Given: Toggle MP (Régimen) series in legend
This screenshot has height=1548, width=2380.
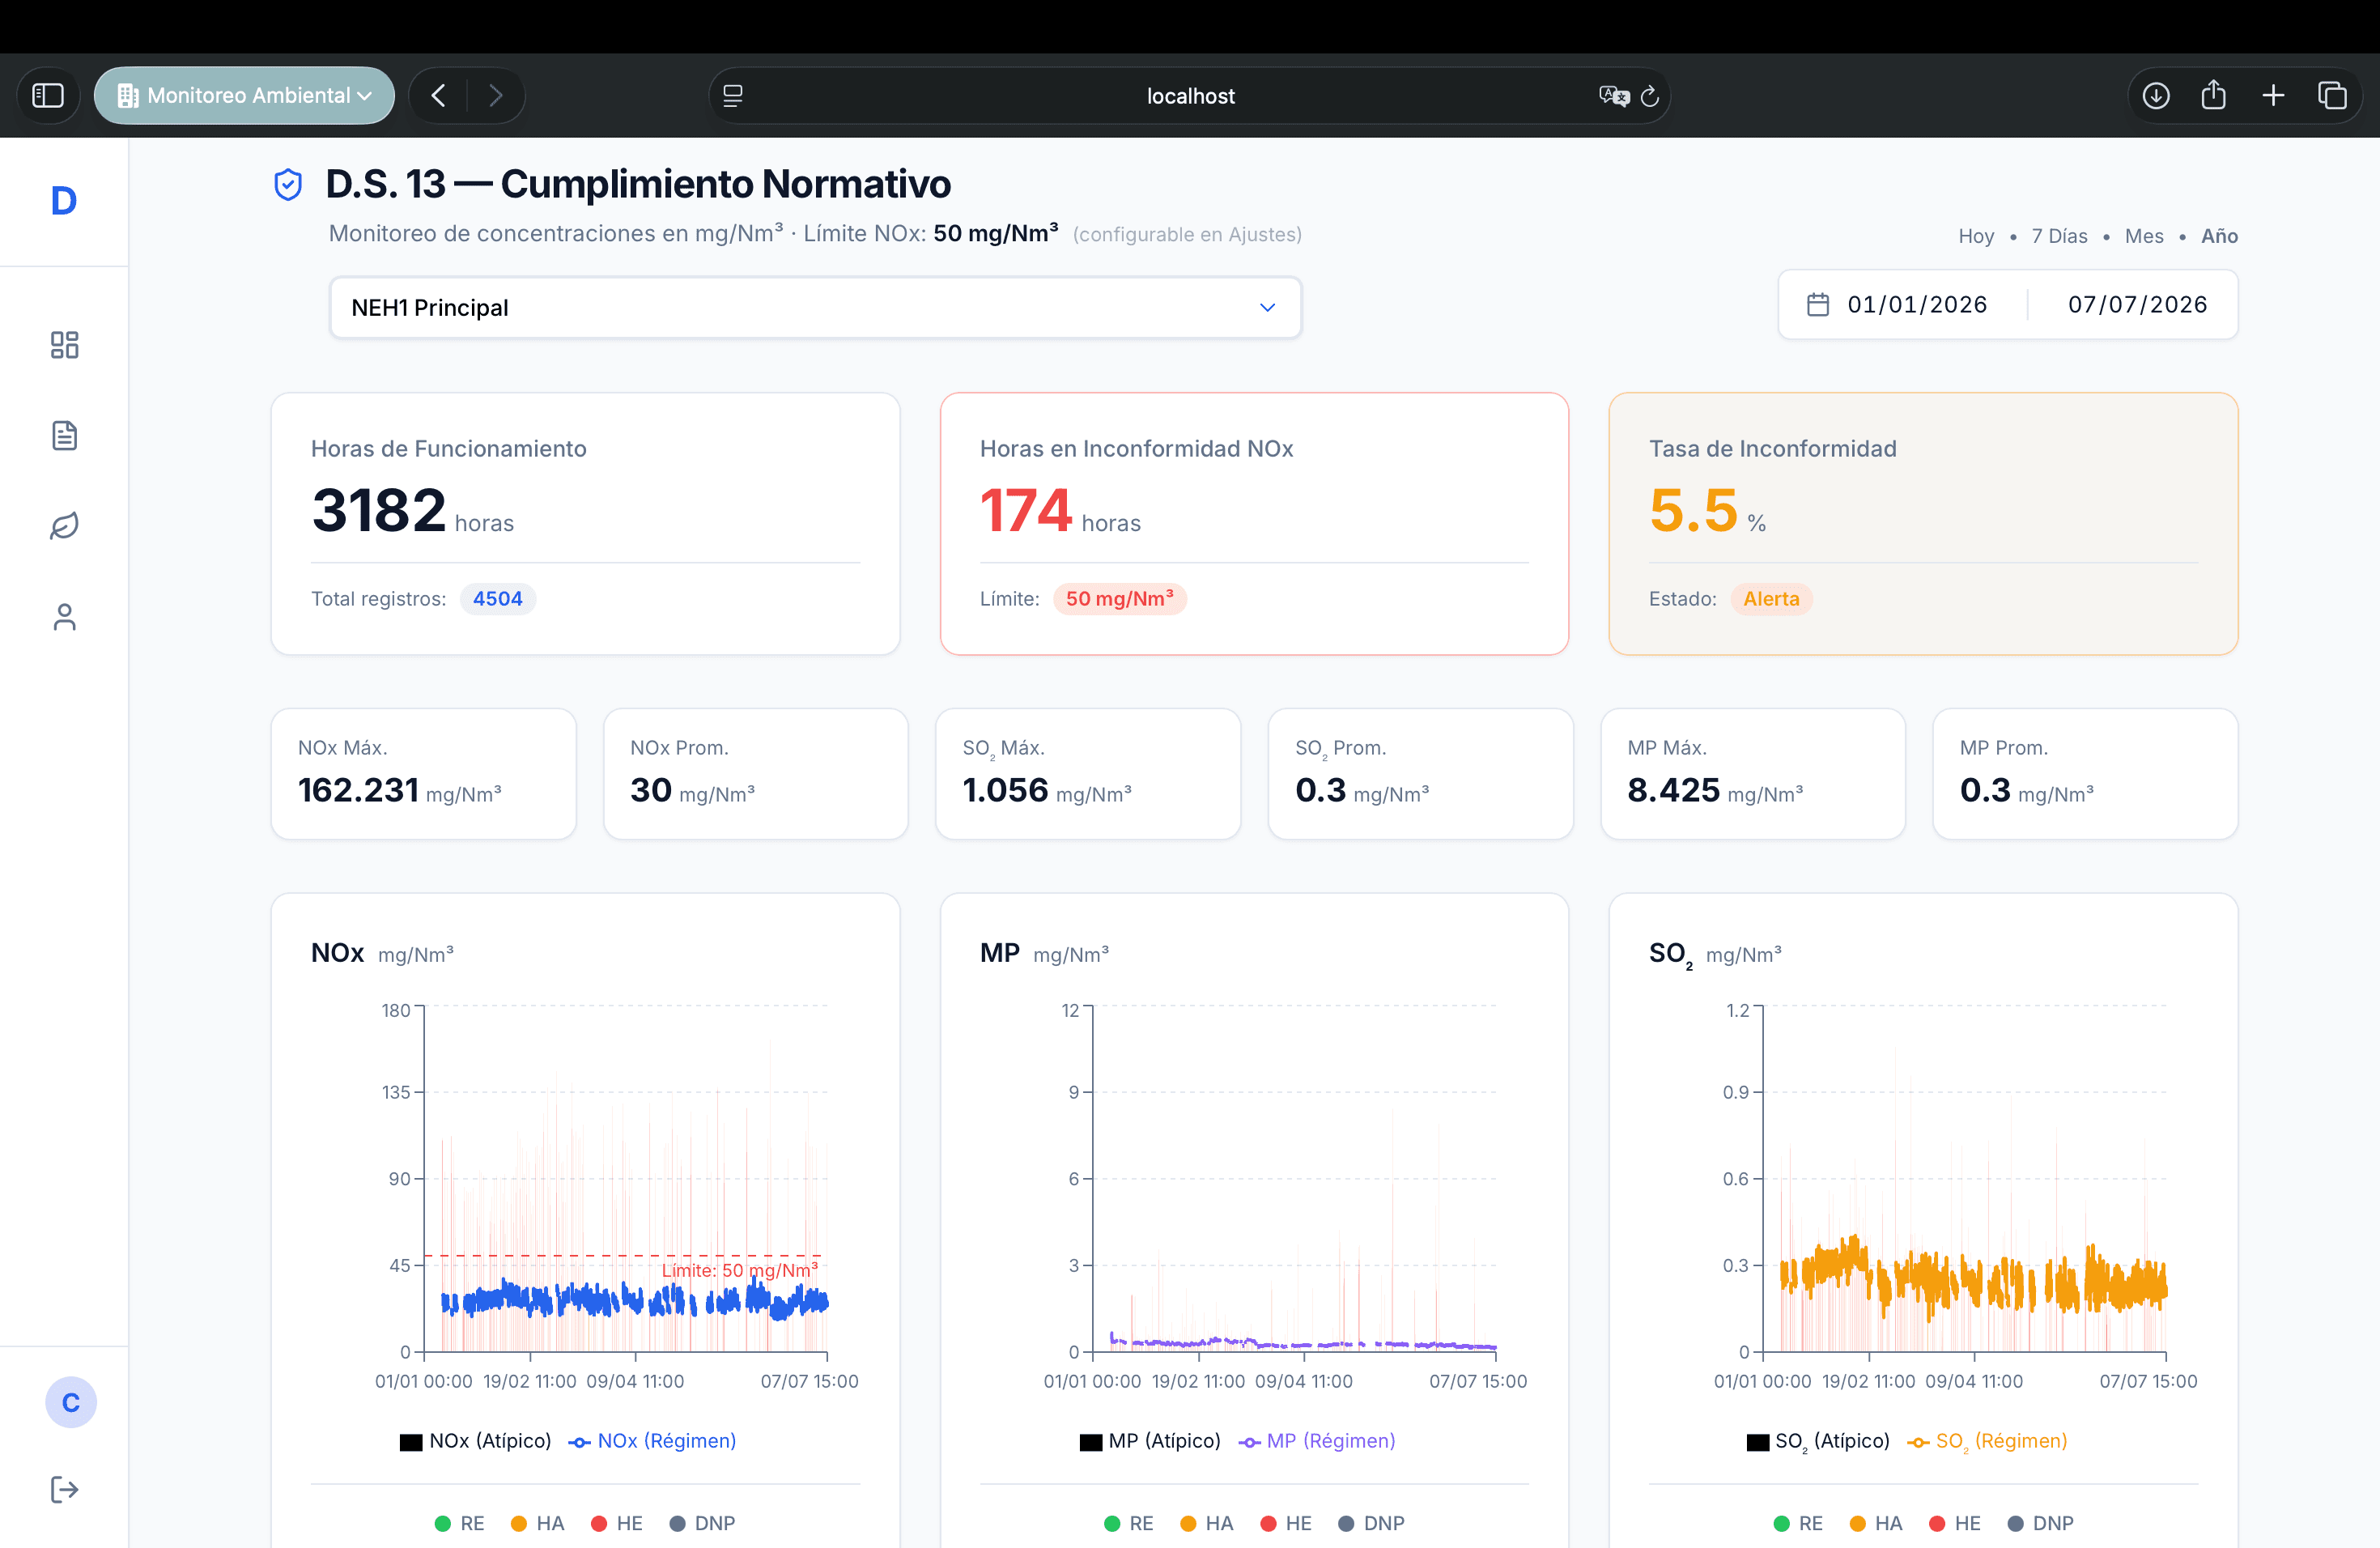Looking at the screenshot, I should (x=1317, y=1441).
